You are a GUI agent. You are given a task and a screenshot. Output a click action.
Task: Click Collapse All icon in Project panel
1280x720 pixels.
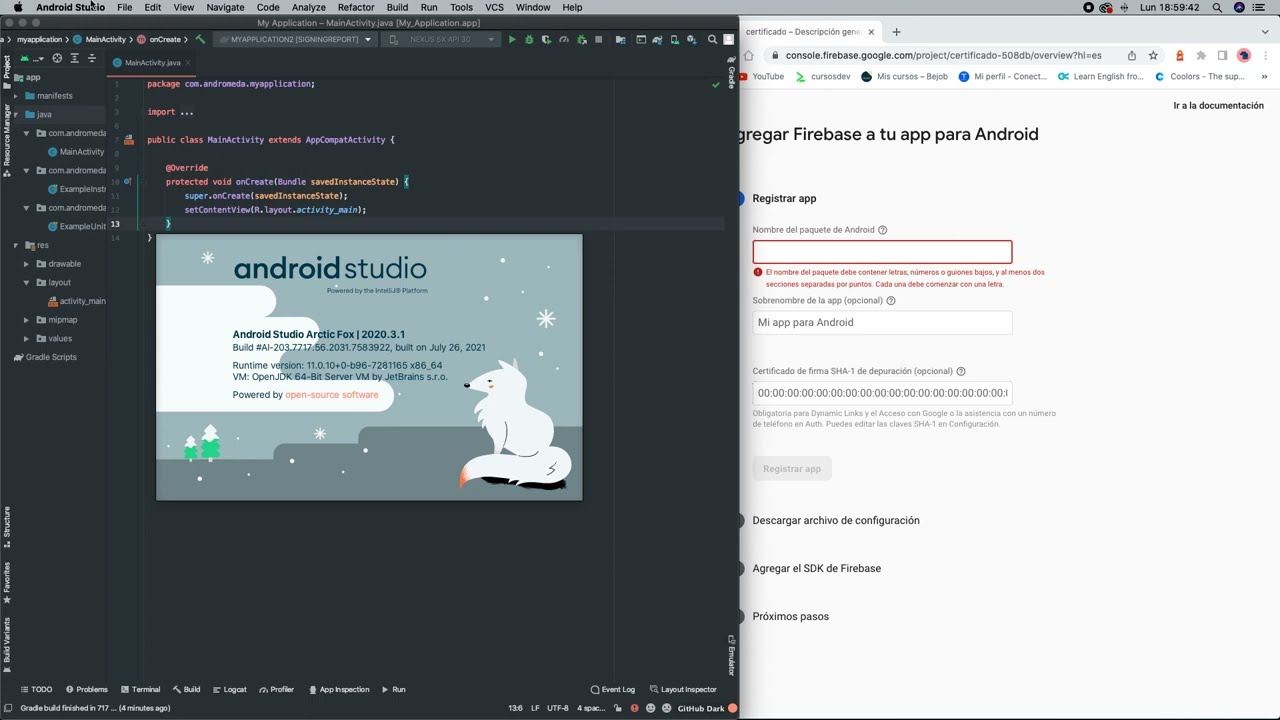coord(92,59)
